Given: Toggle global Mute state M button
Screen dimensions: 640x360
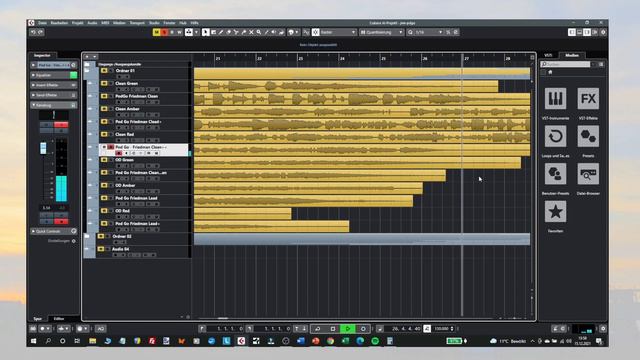Looking at the screenshot, I should [157, 32].
